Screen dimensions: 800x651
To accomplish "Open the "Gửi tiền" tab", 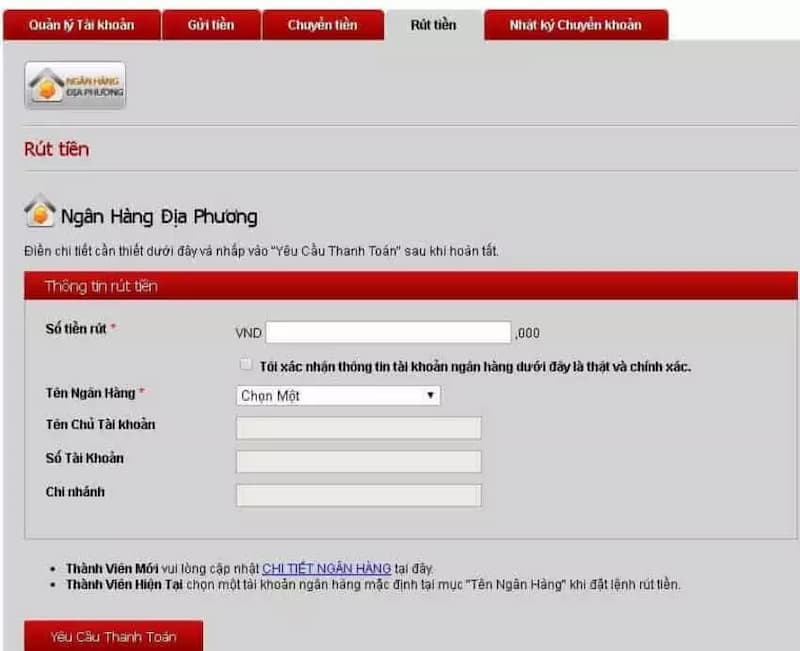I will [x=212, y=25].
